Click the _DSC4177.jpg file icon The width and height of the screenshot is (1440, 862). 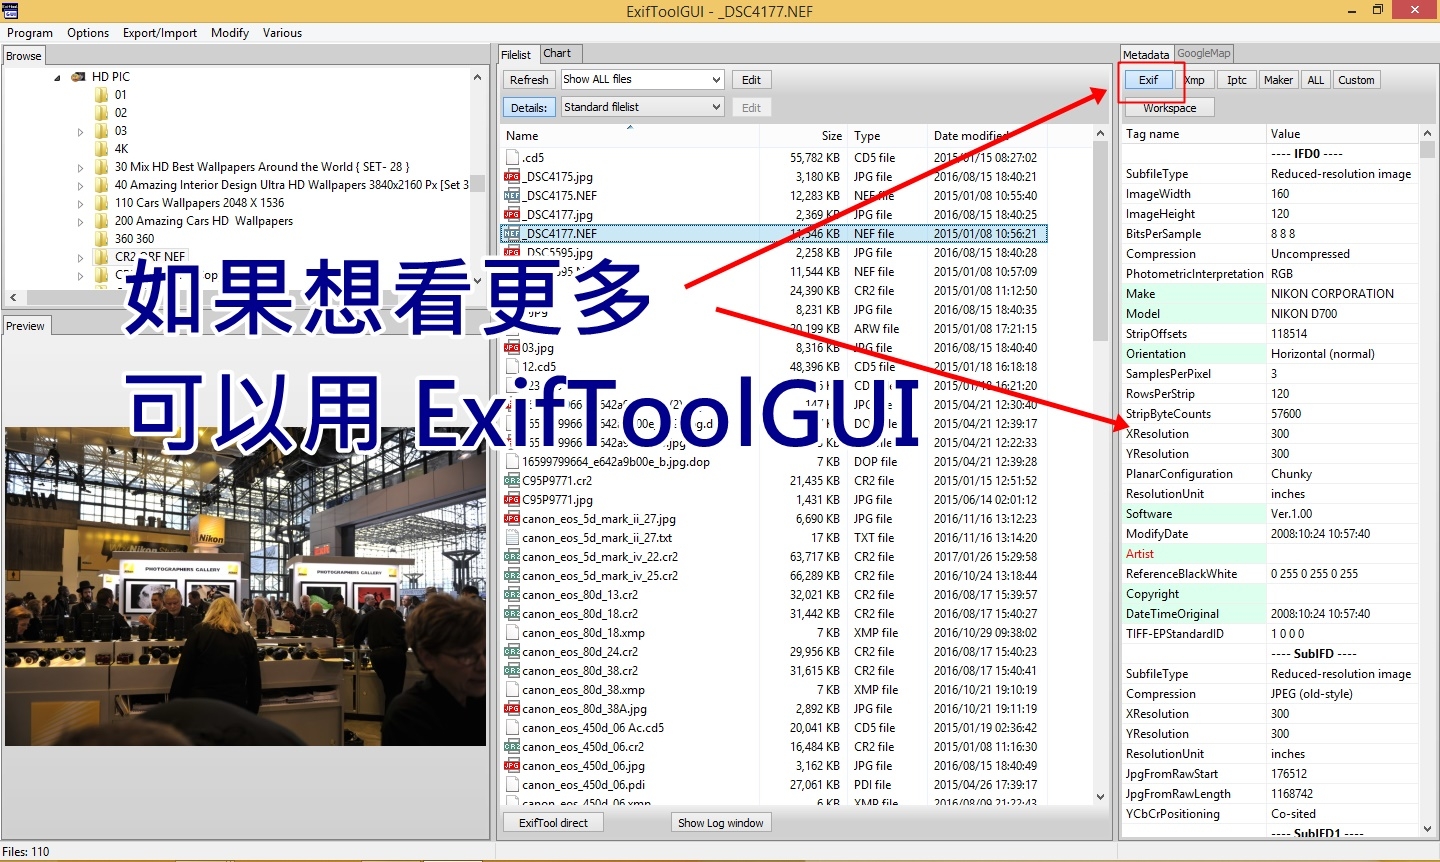tap(512, 214)
